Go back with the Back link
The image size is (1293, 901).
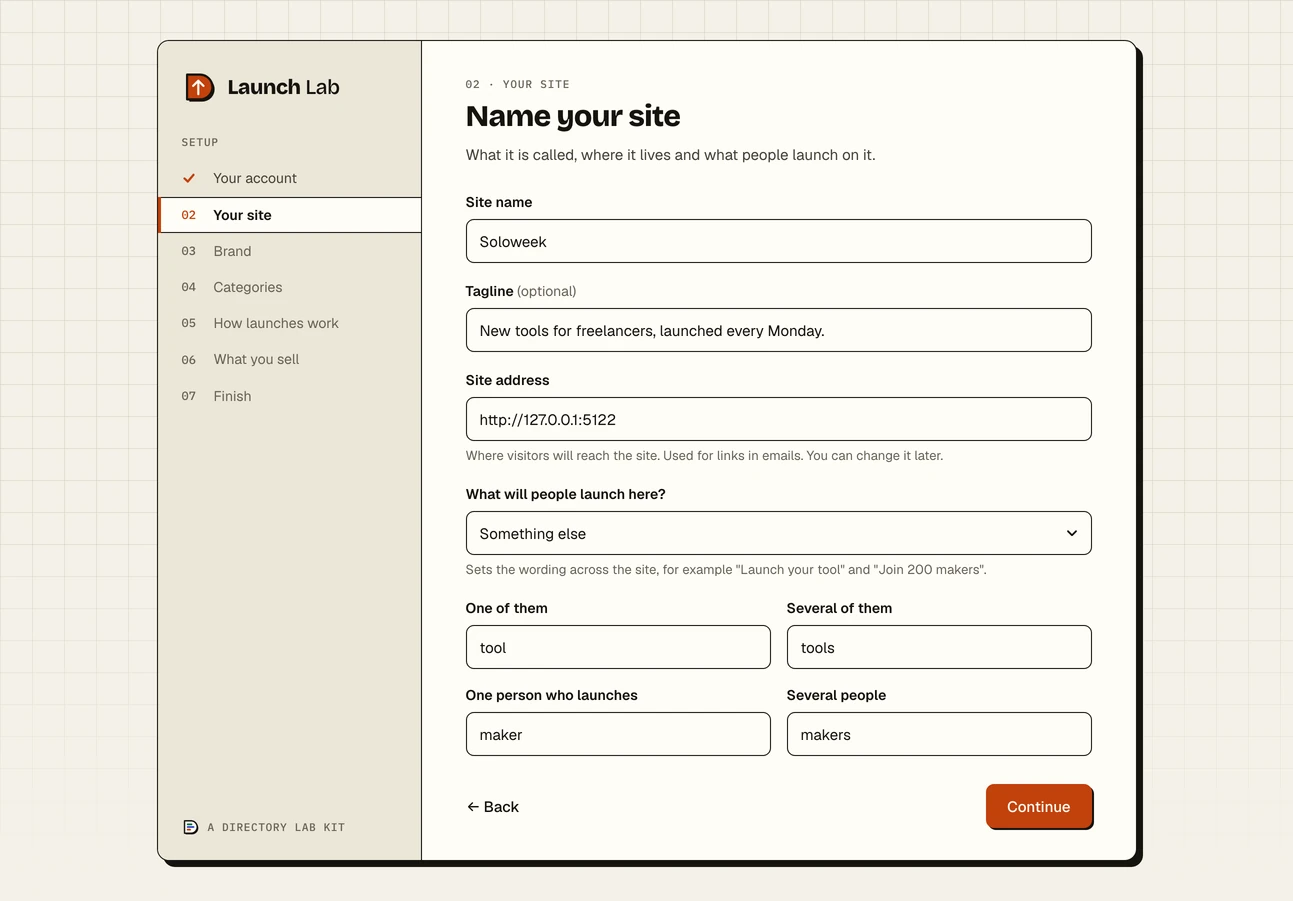pos(493,807)
